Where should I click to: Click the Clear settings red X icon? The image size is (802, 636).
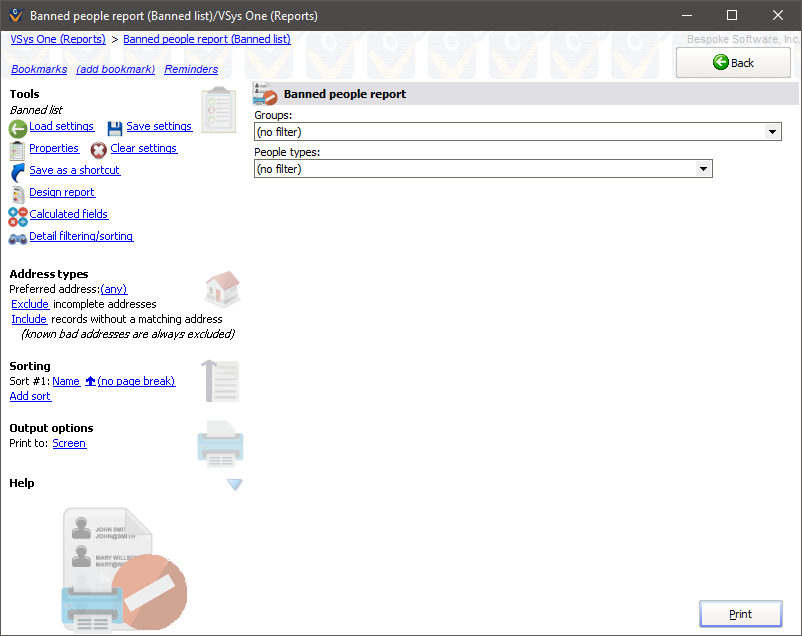(98, 149)
